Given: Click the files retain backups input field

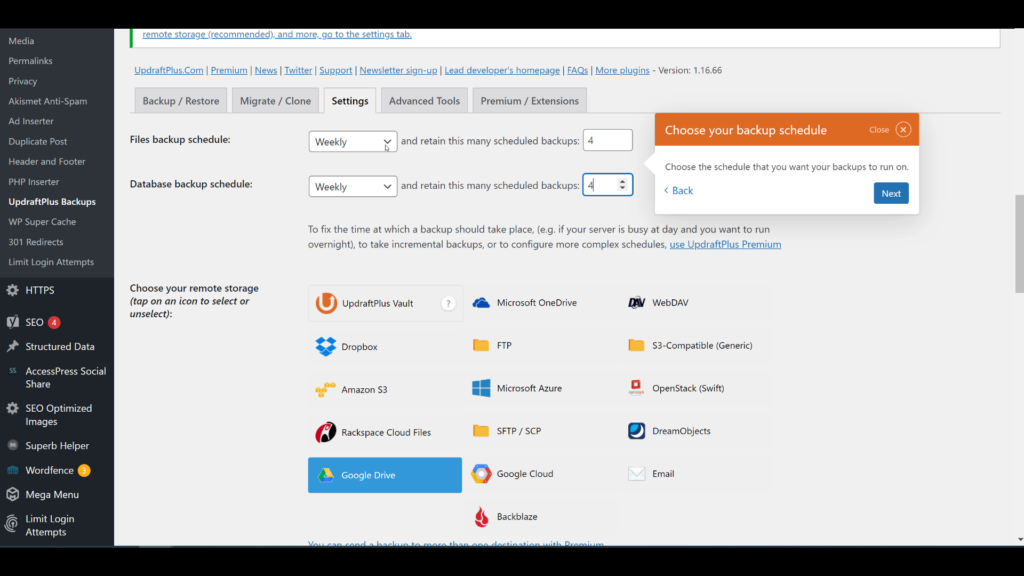Looking at the screenshot, I should (x=607, y=141).
